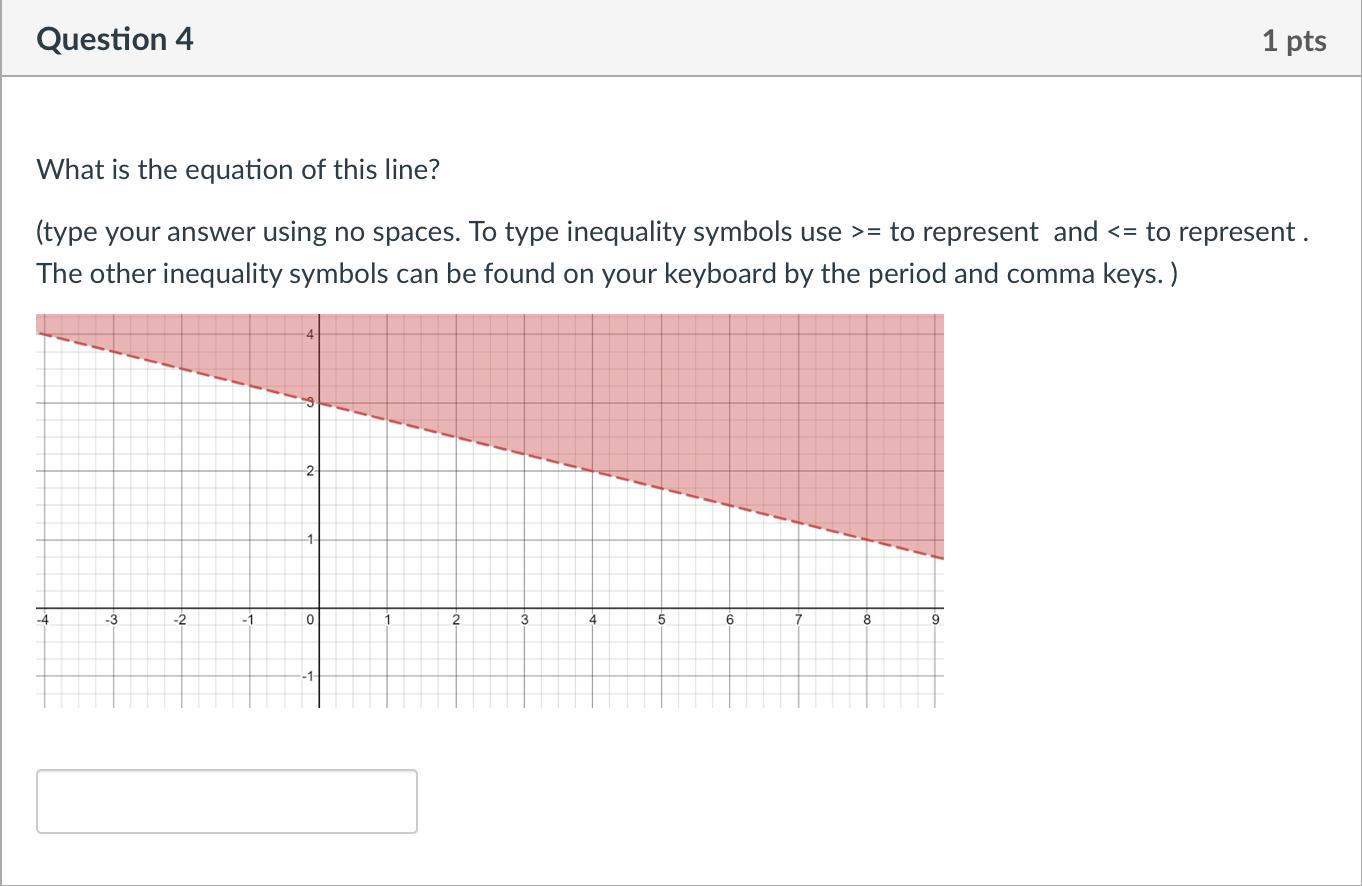Click the x-axis label '2'
The image size is (1362, 886).
[456, 620]
